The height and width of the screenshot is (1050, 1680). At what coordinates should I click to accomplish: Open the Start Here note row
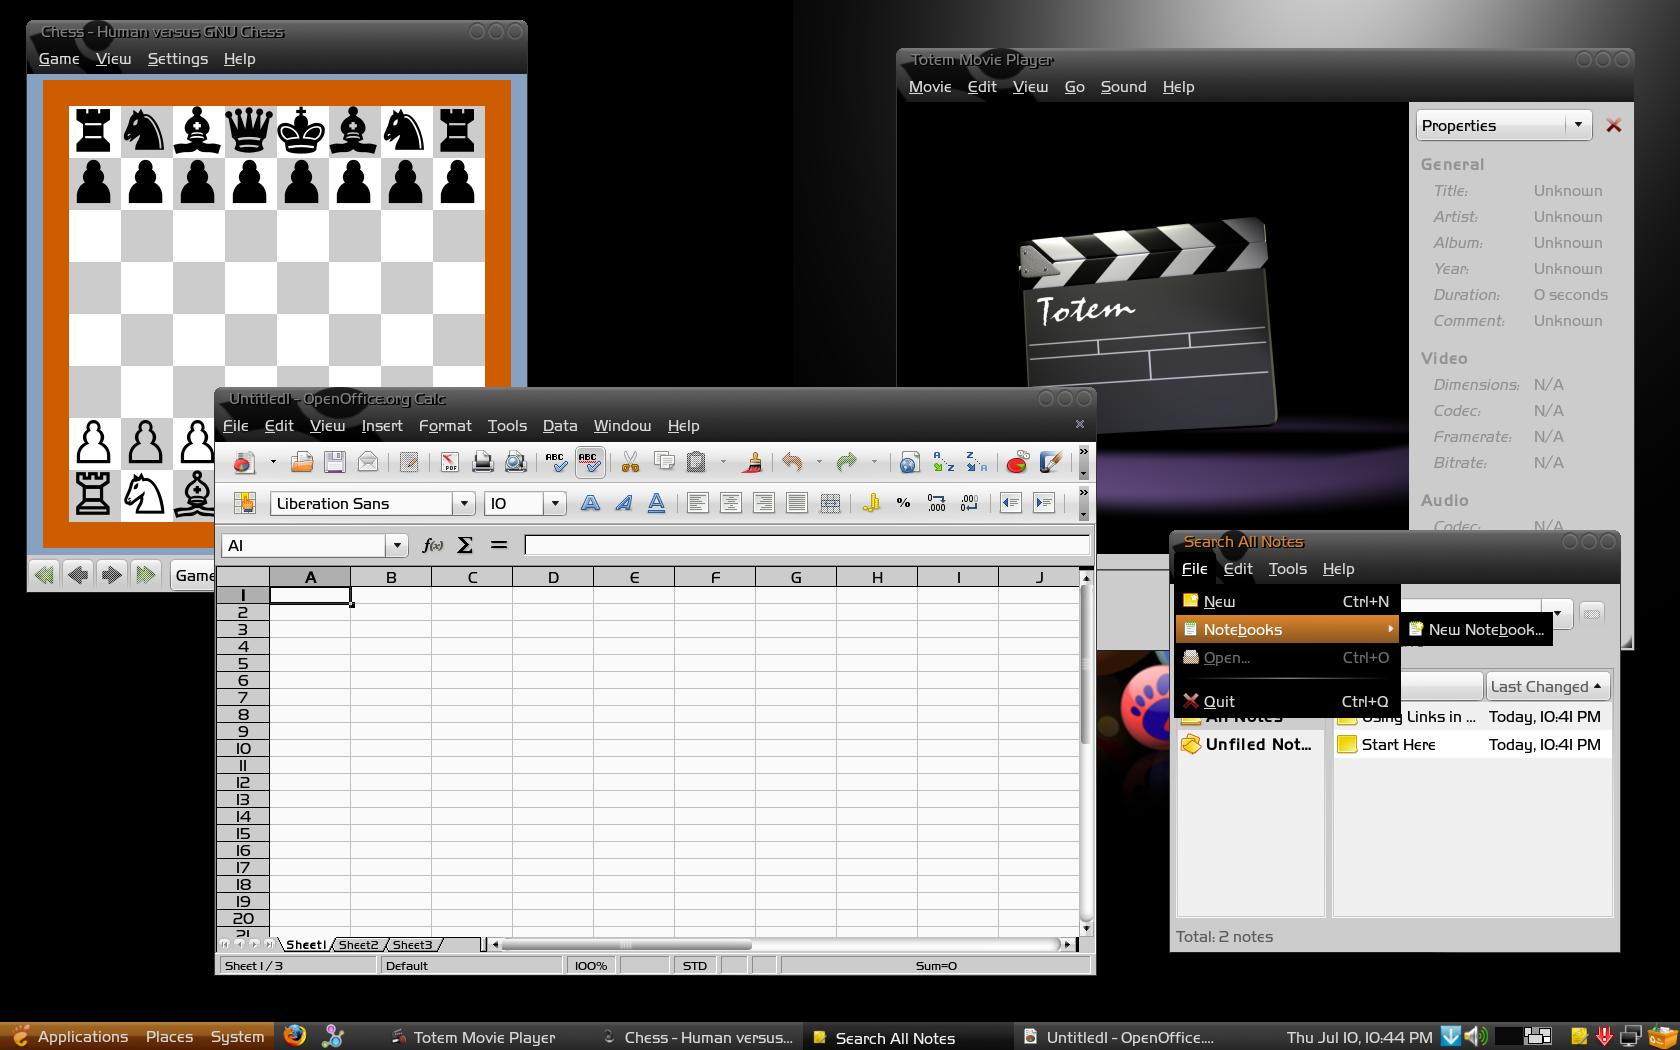pos(1472,744)
